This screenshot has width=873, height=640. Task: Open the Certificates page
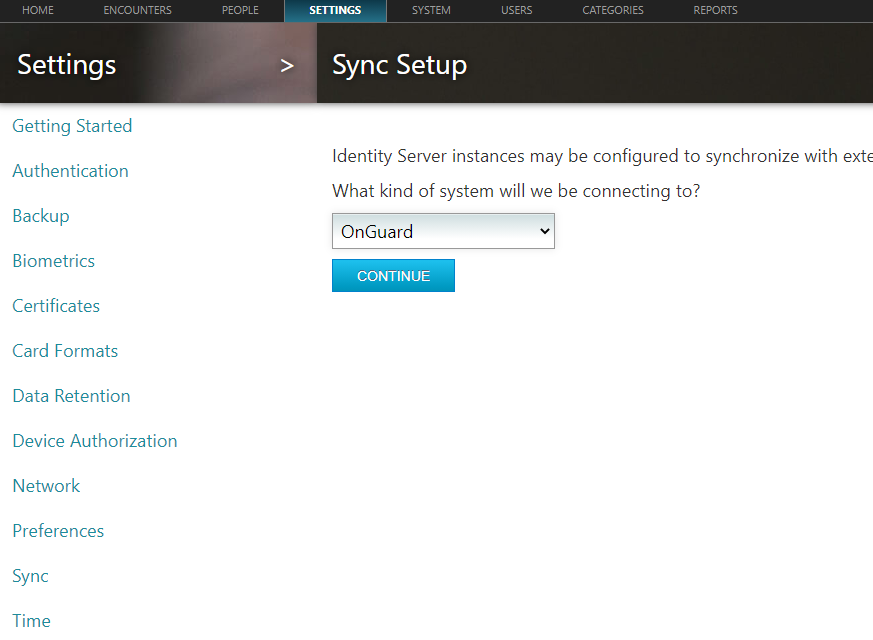click(56, 306)
